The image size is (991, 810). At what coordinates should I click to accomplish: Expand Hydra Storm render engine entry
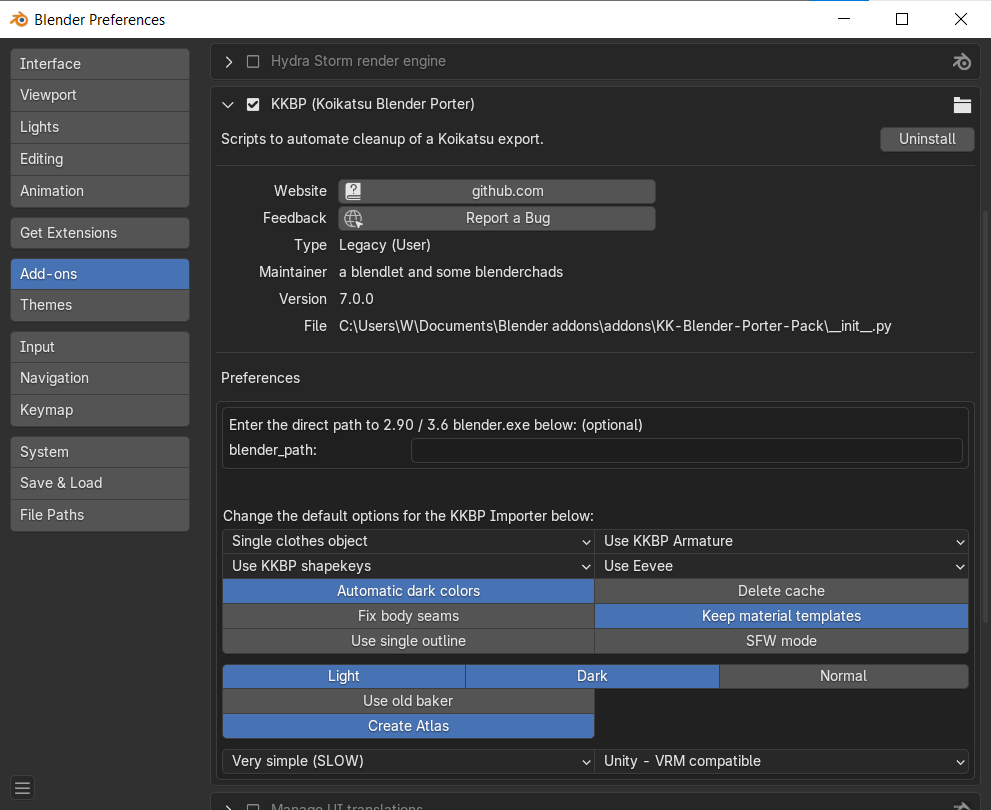pyautogui.click(x=229, y=62)
